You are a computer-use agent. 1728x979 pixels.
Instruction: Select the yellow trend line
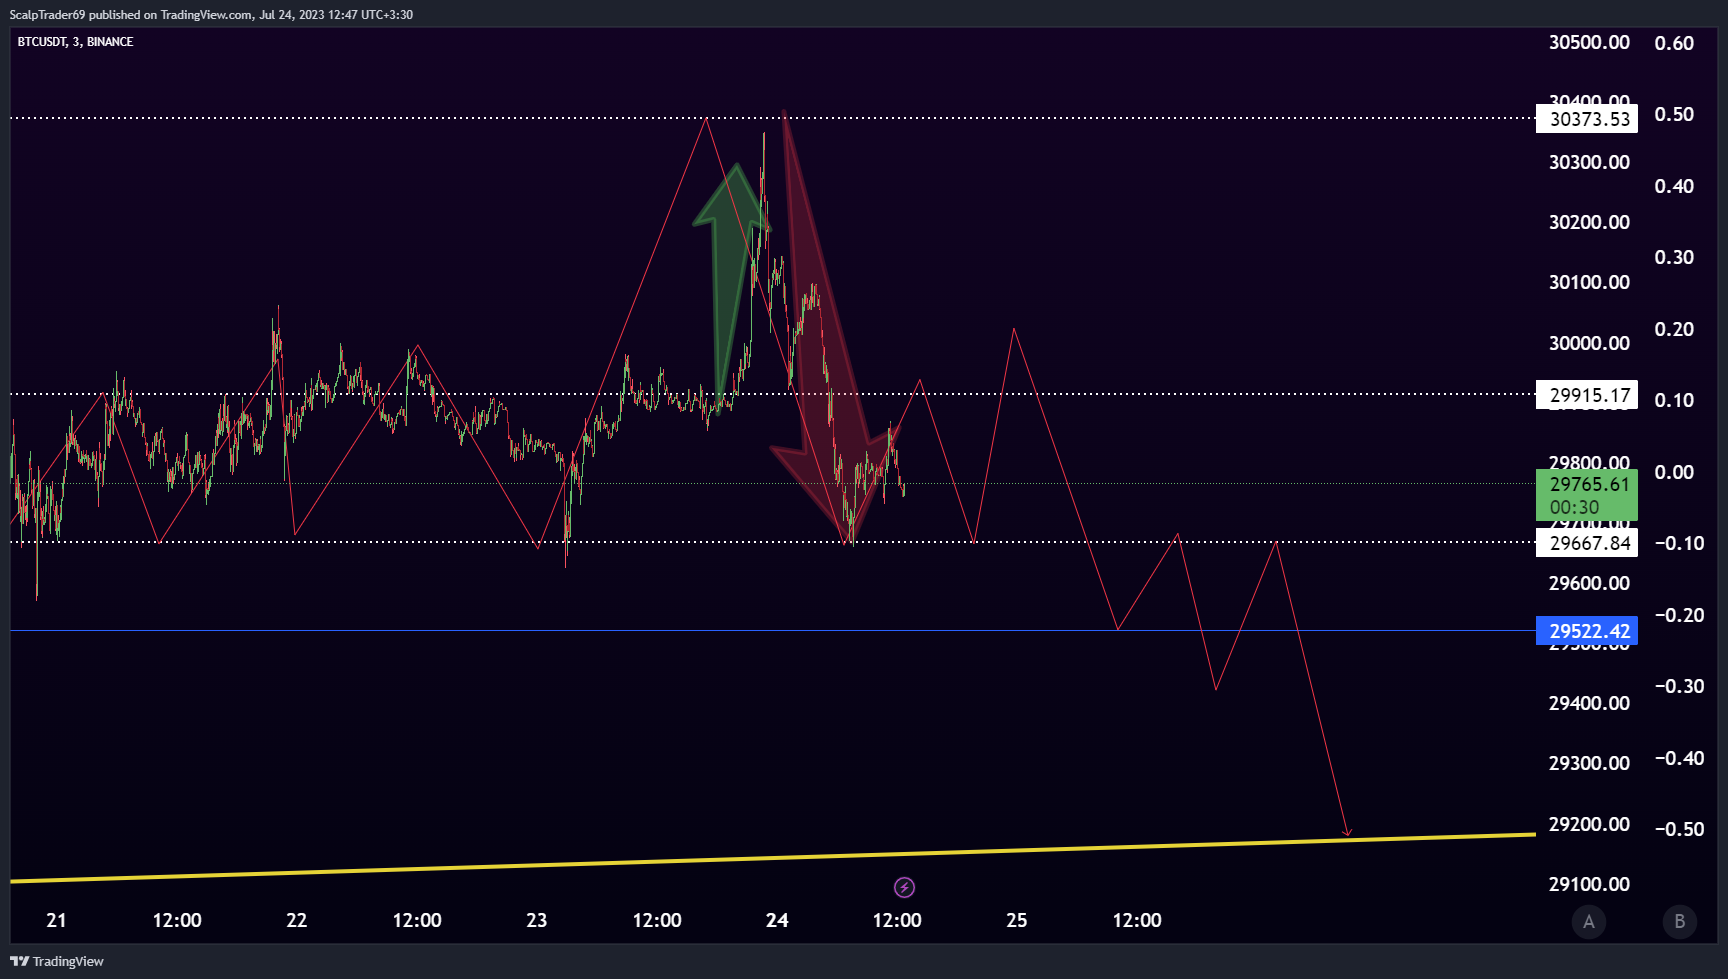(772, 857)
